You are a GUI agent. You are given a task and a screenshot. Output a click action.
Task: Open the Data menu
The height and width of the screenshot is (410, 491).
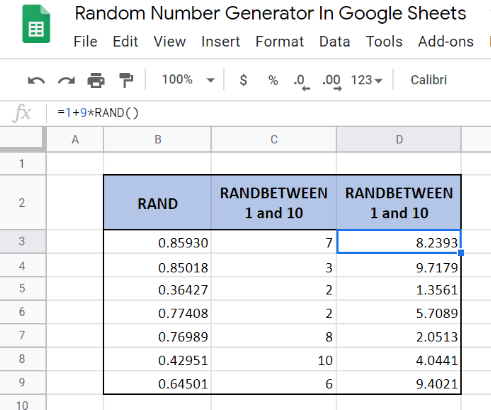pos(335,42)
